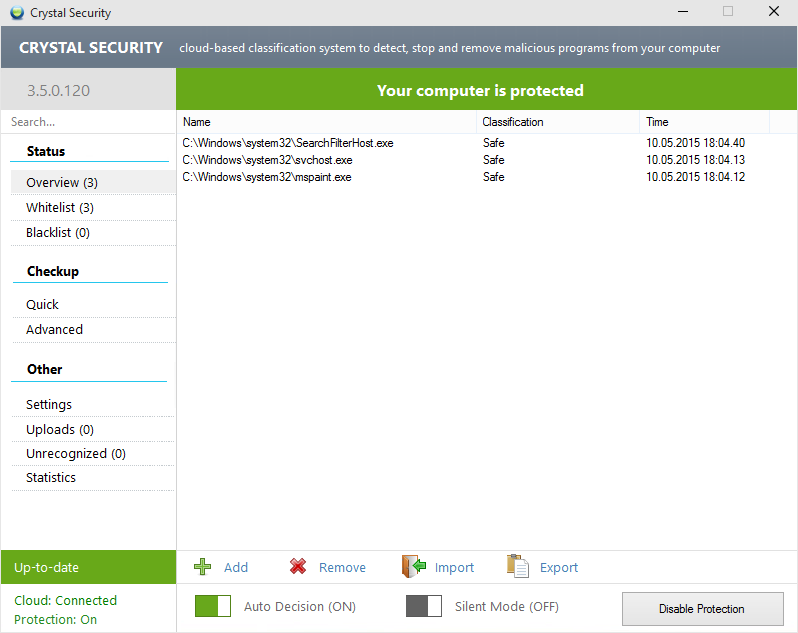Toggle the Auto Decision switch
This screenshot has height=633, width=798.
tap(213, 606)
